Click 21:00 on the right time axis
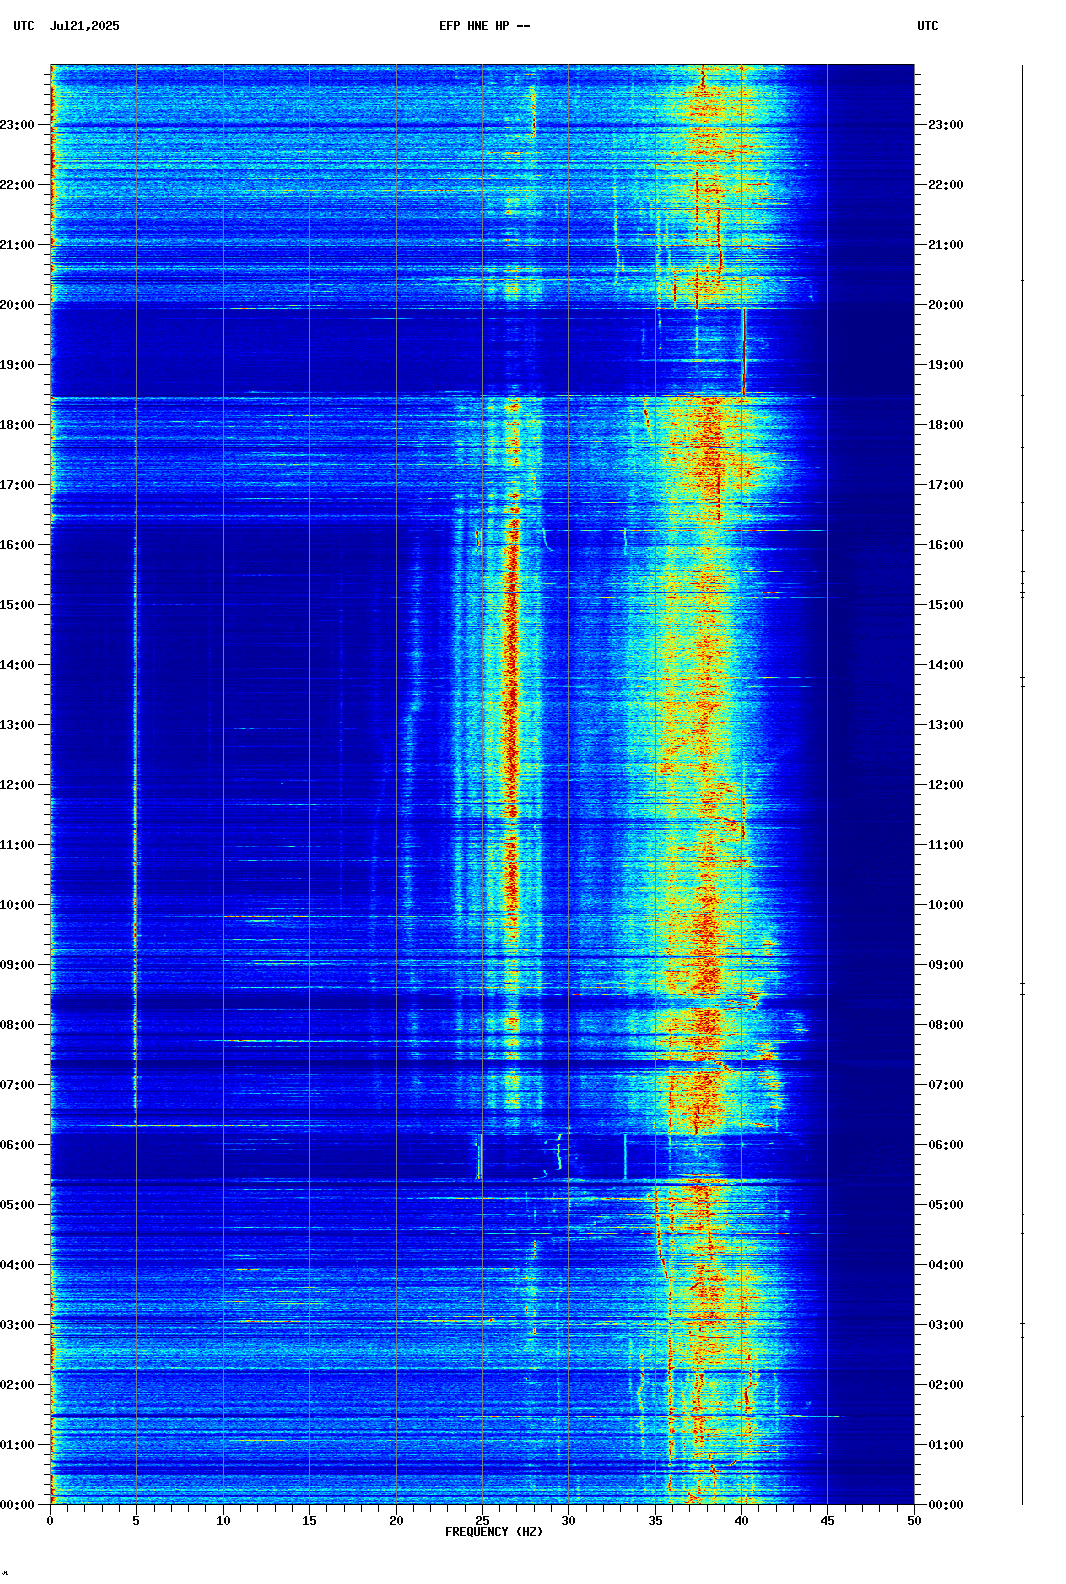This screenshot has height=1584, width=1066. pos(946,245)
